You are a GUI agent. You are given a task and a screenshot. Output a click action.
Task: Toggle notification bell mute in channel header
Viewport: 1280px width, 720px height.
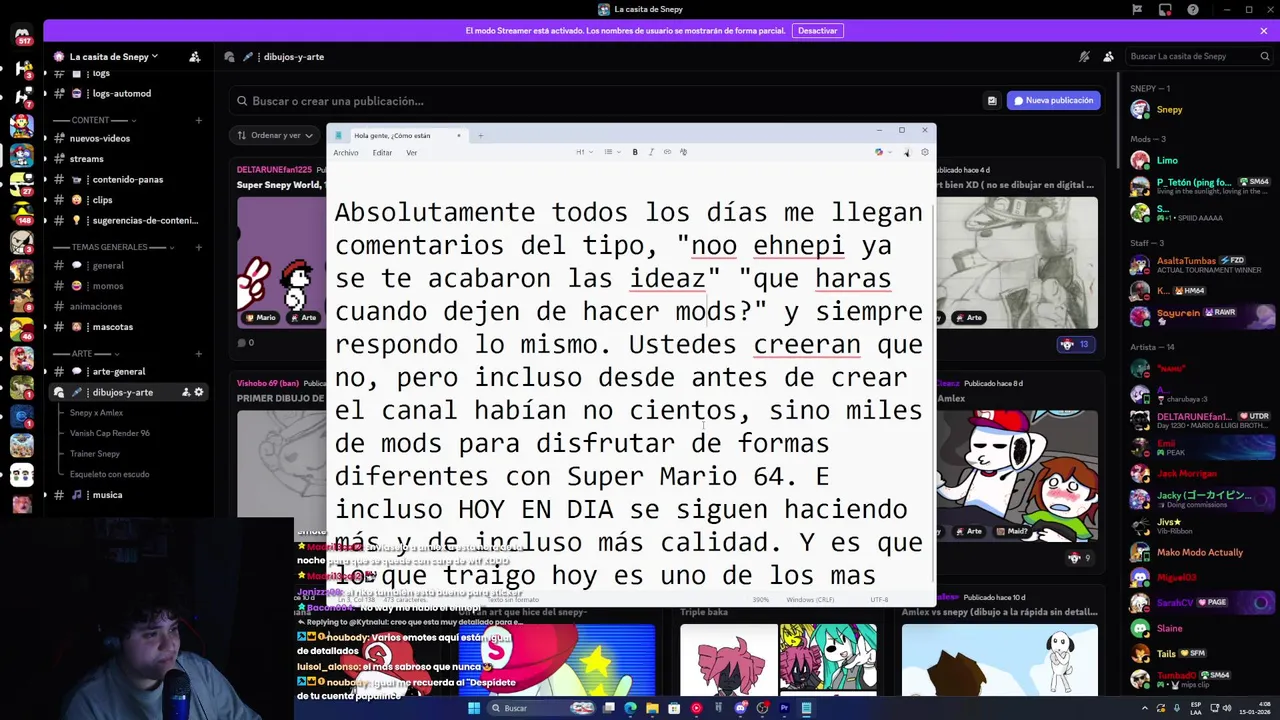1084,57
